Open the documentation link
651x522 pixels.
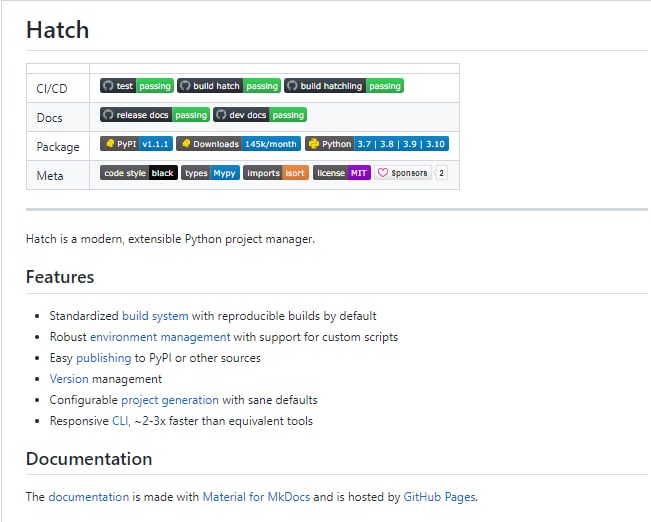[x=88, y=497]
